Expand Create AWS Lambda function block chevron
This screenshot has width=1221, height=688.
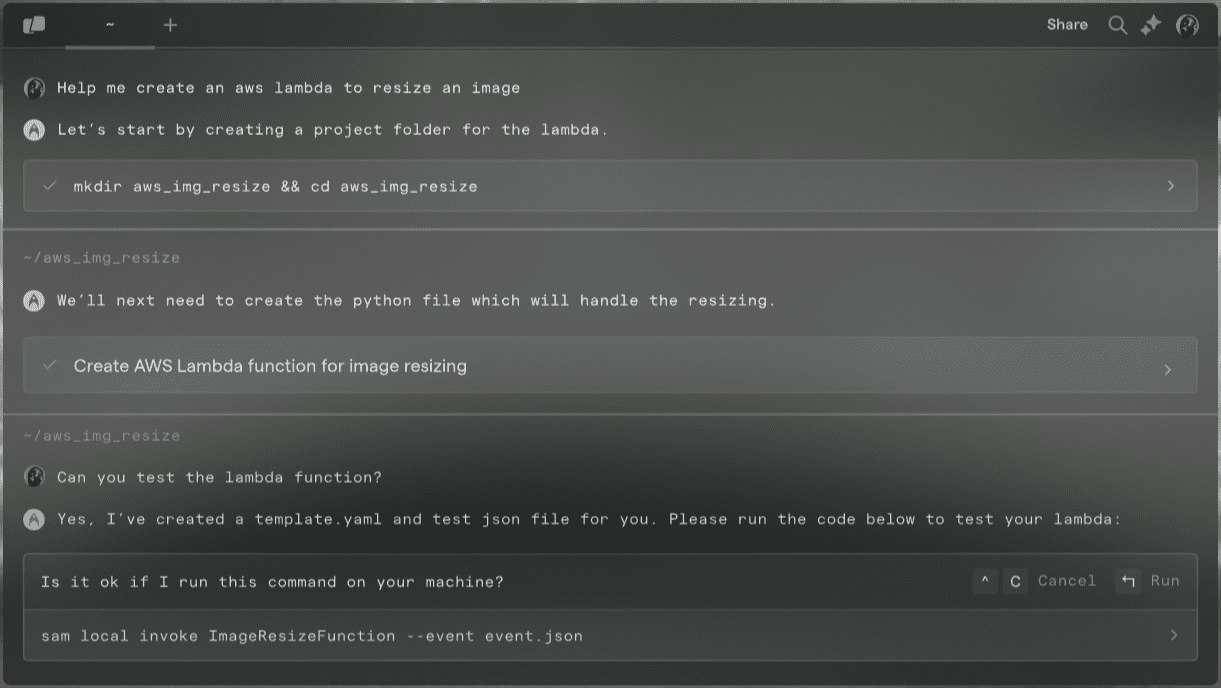coord(1168,370)
